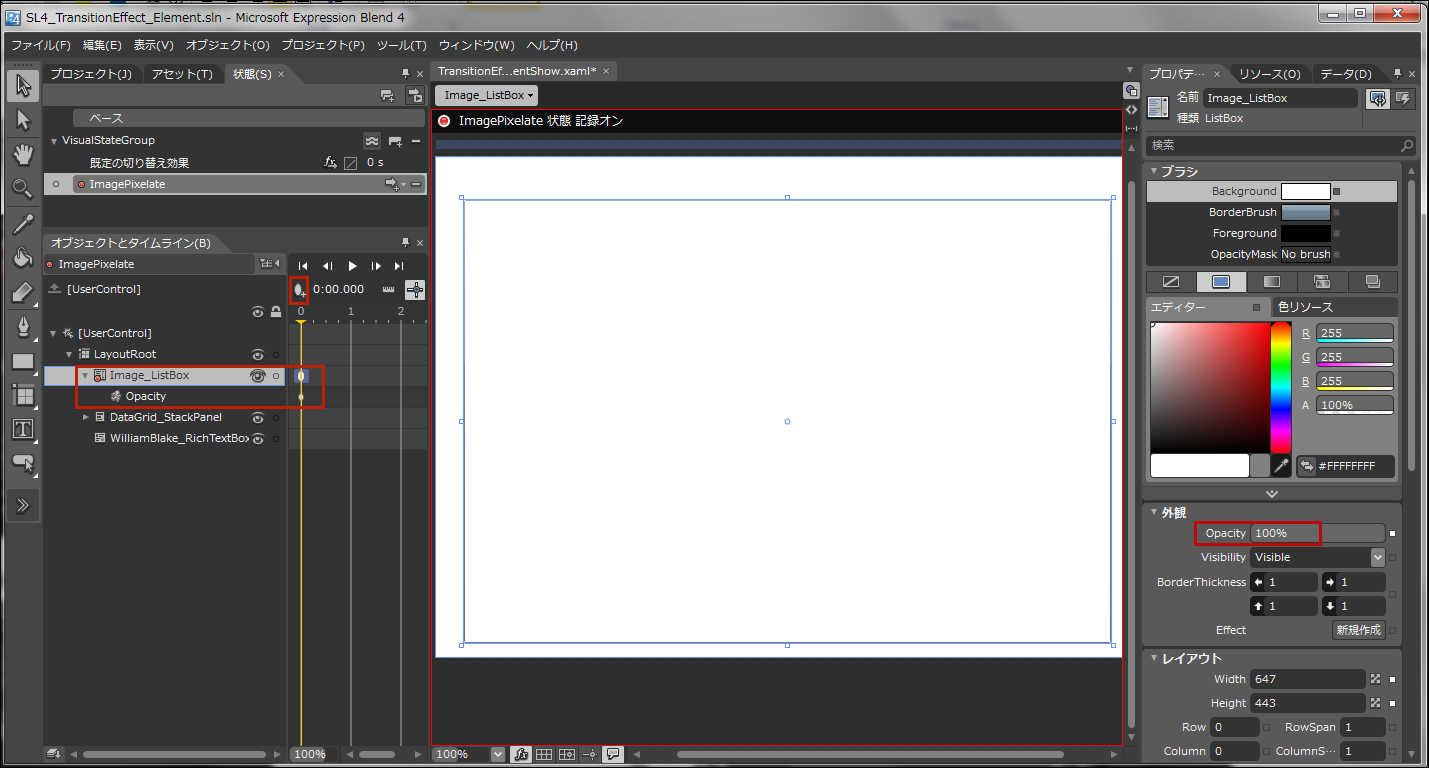The image size is (1429, 768).
Task: Click the rainbow hue slider
Action: click(x=1281, y=387)
